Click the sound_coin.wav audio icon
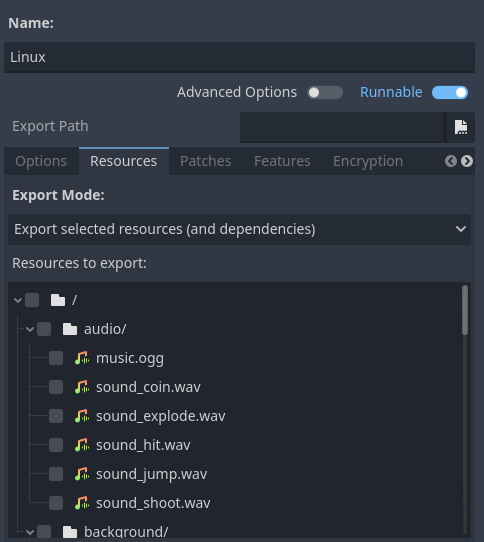Screen dimensions: 484x542 coord(82,387)
